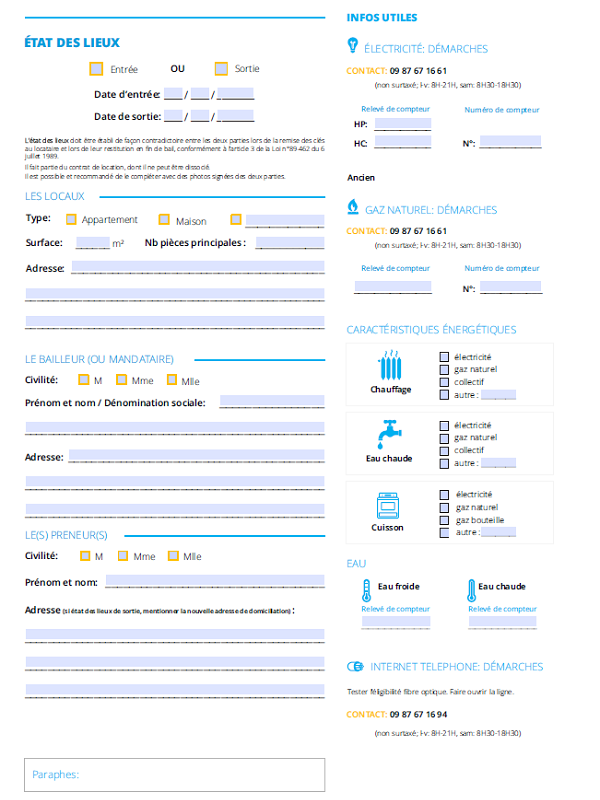
Task: Click the HC meter reading field
Action: [403, 141]
